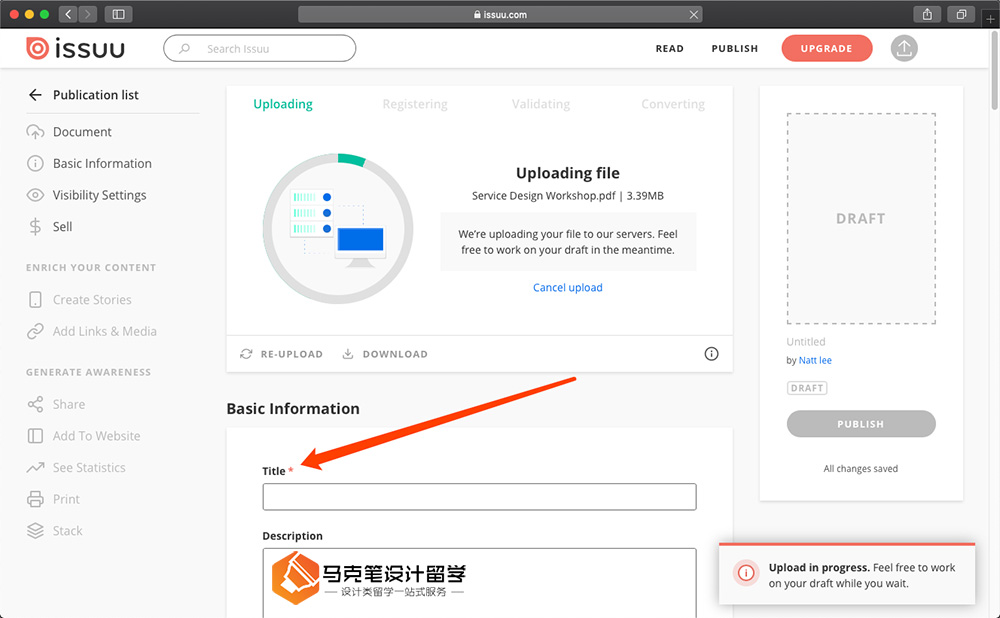
Task: Select the Validating step tab
Action: pos(541,104)
